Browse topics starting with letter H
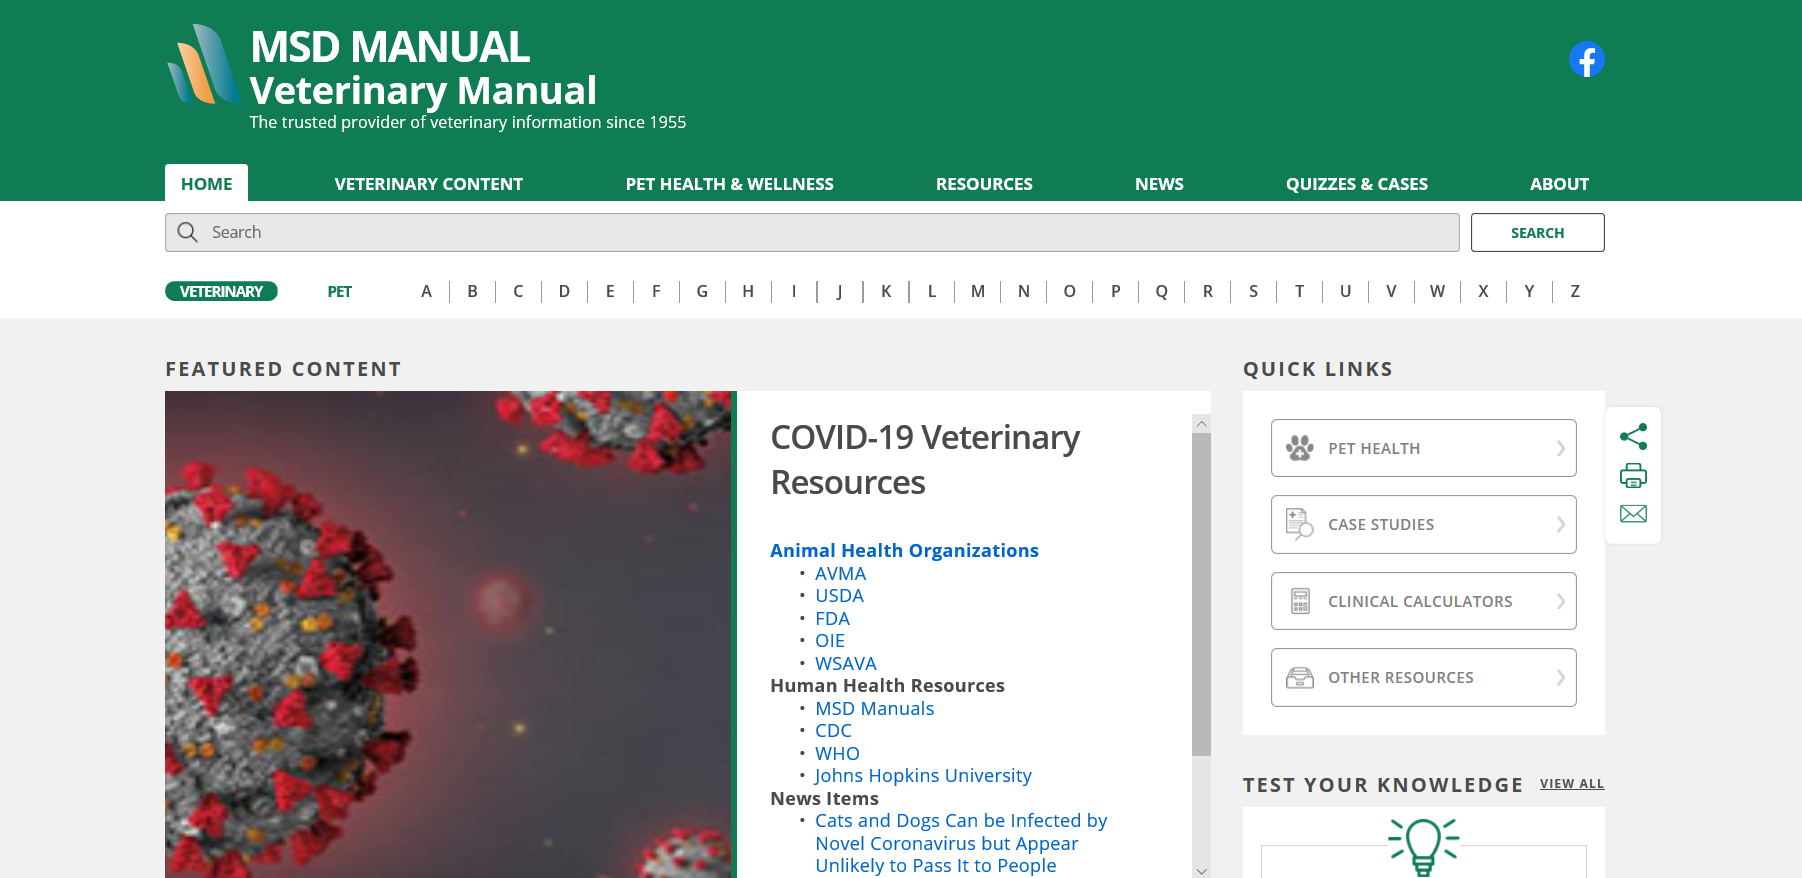Screen dimensions: 1802x878 [x=748, y=291]
